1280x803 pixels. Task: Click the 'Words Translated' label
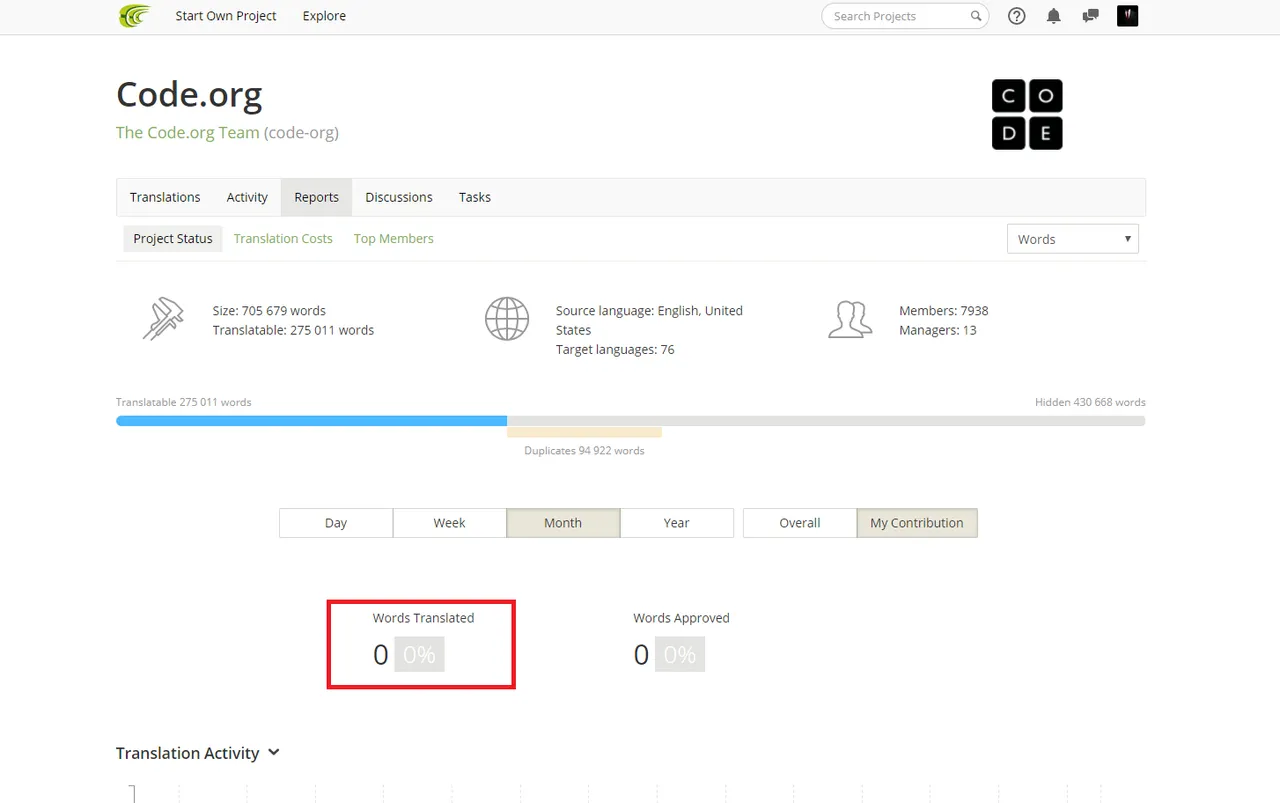coord(423,618)
